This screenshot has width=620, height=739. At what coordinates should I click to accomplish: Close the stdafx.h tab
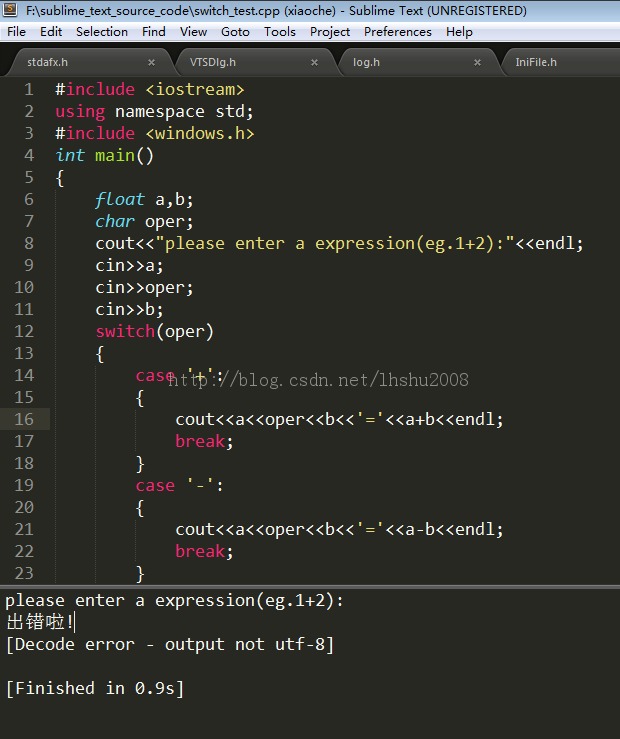coord(152,62)
